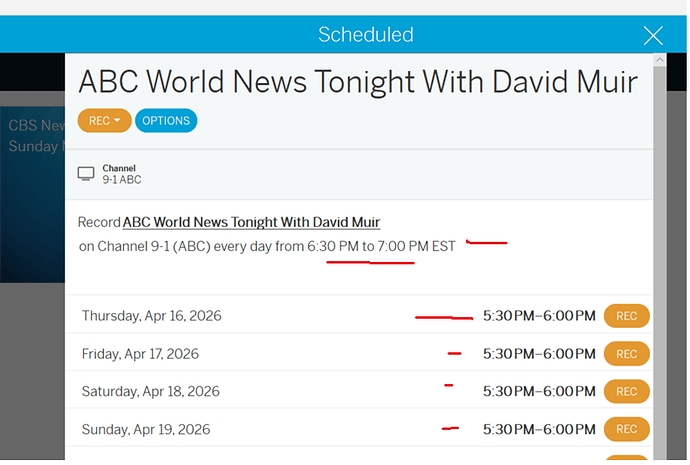The image size is (690, 465).
Task: Record the Thursday, Apr 16 airing
Action: (x=626, y=316)
